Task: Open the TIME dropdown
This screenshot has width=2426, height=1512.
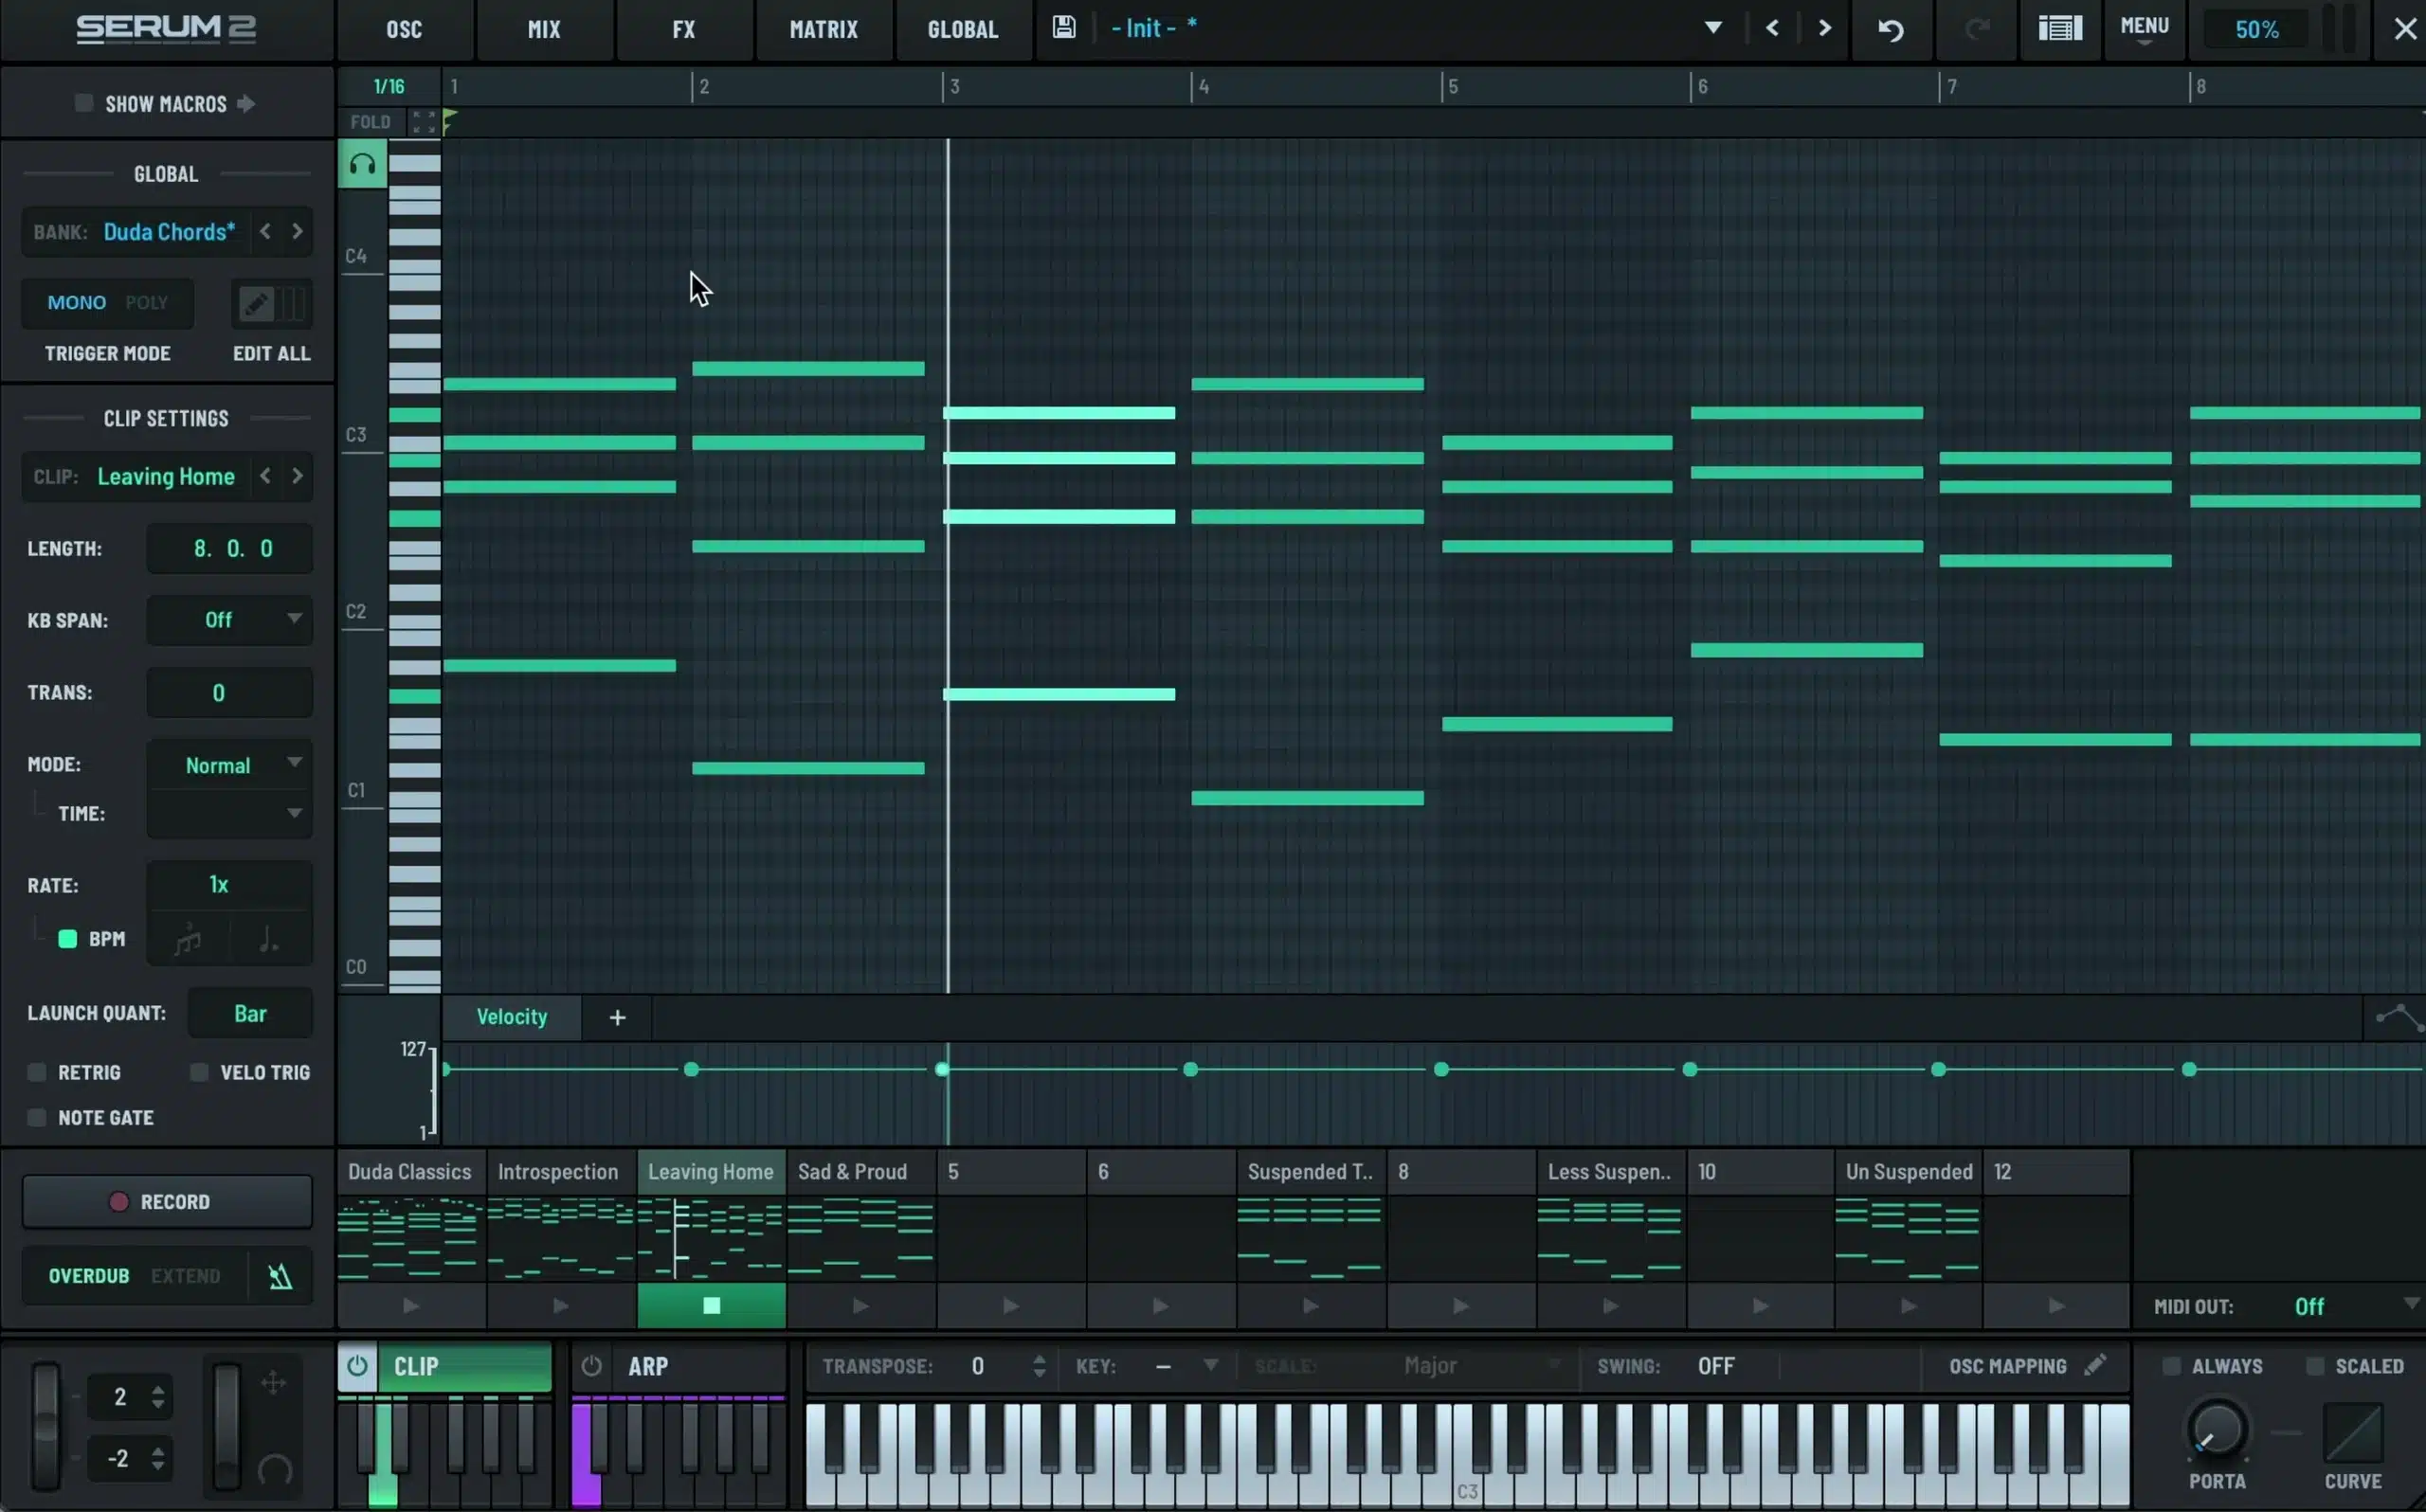Action: point(229,813)
